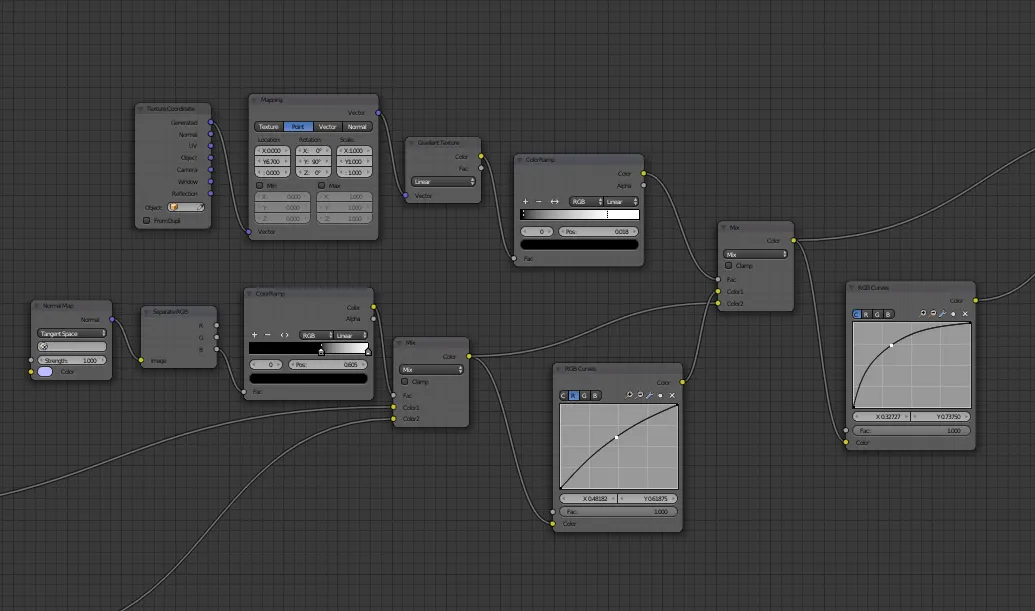This screenshot has width=1035, height=611.
Task: Click Normal Map Color swatch
Action: 45,371
